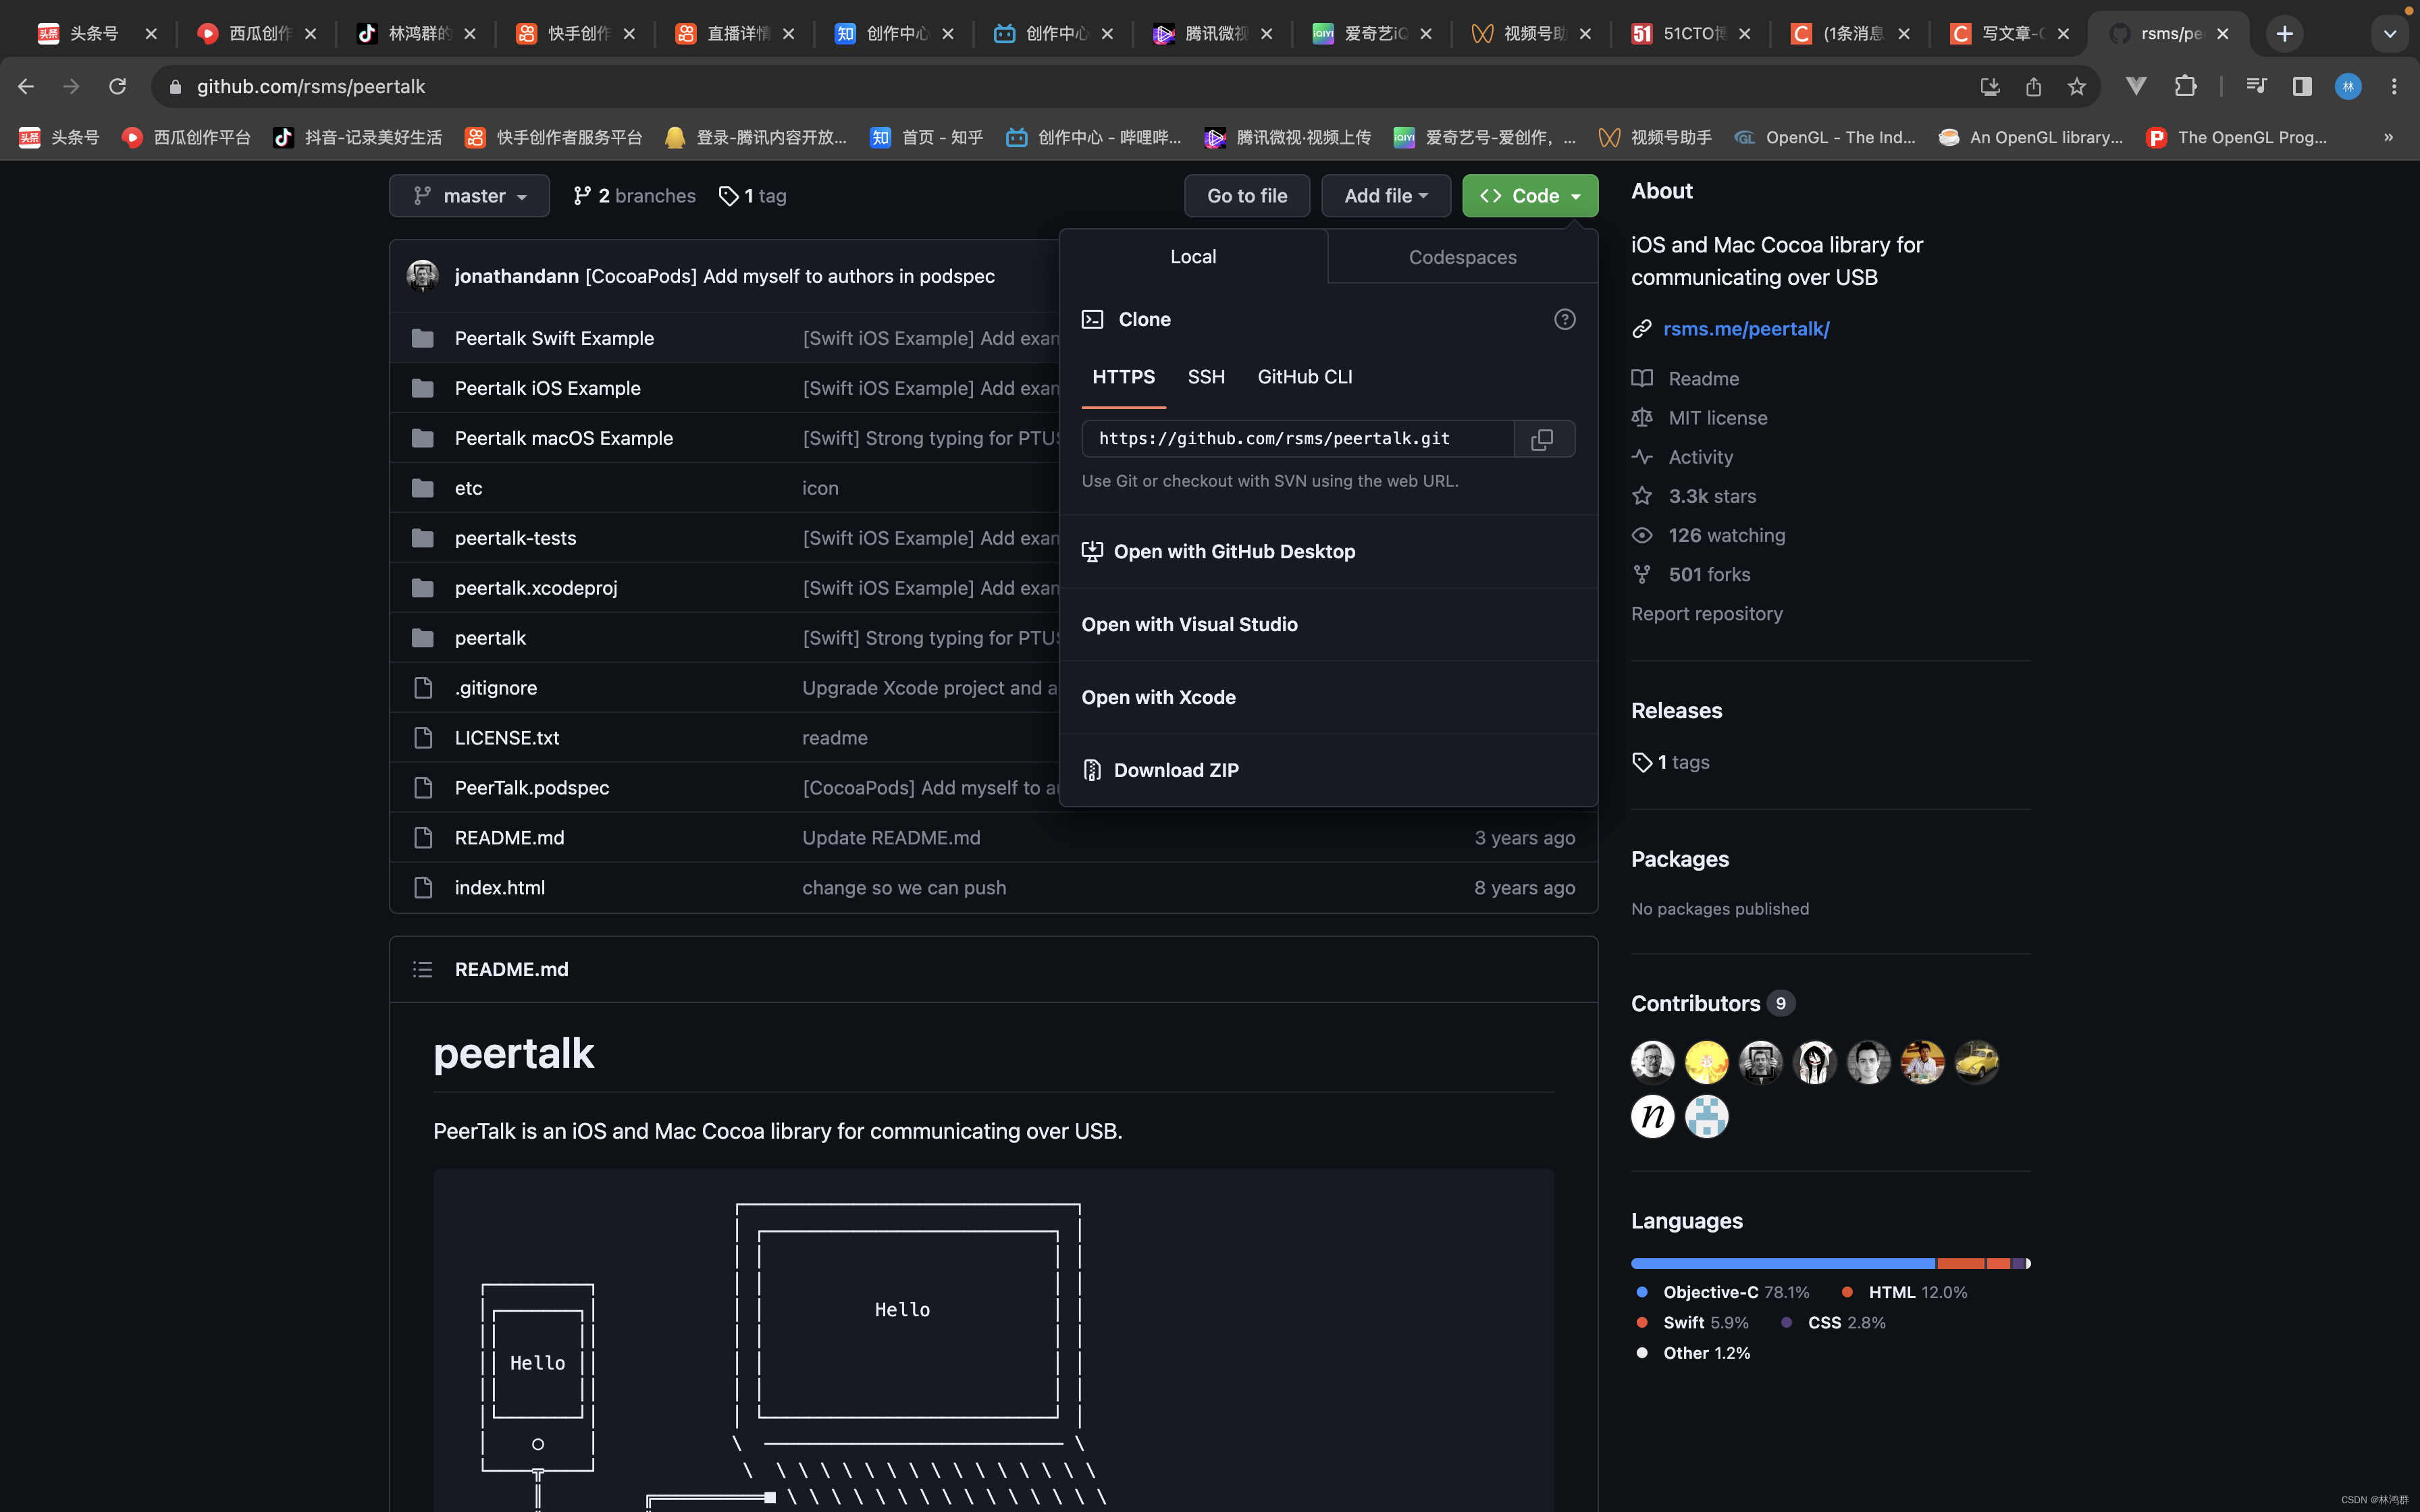The height and width of the screenshot is (1512, 2420).
Task: Switch to the 头条号 browser tab
Action: (x=96, y=34)
